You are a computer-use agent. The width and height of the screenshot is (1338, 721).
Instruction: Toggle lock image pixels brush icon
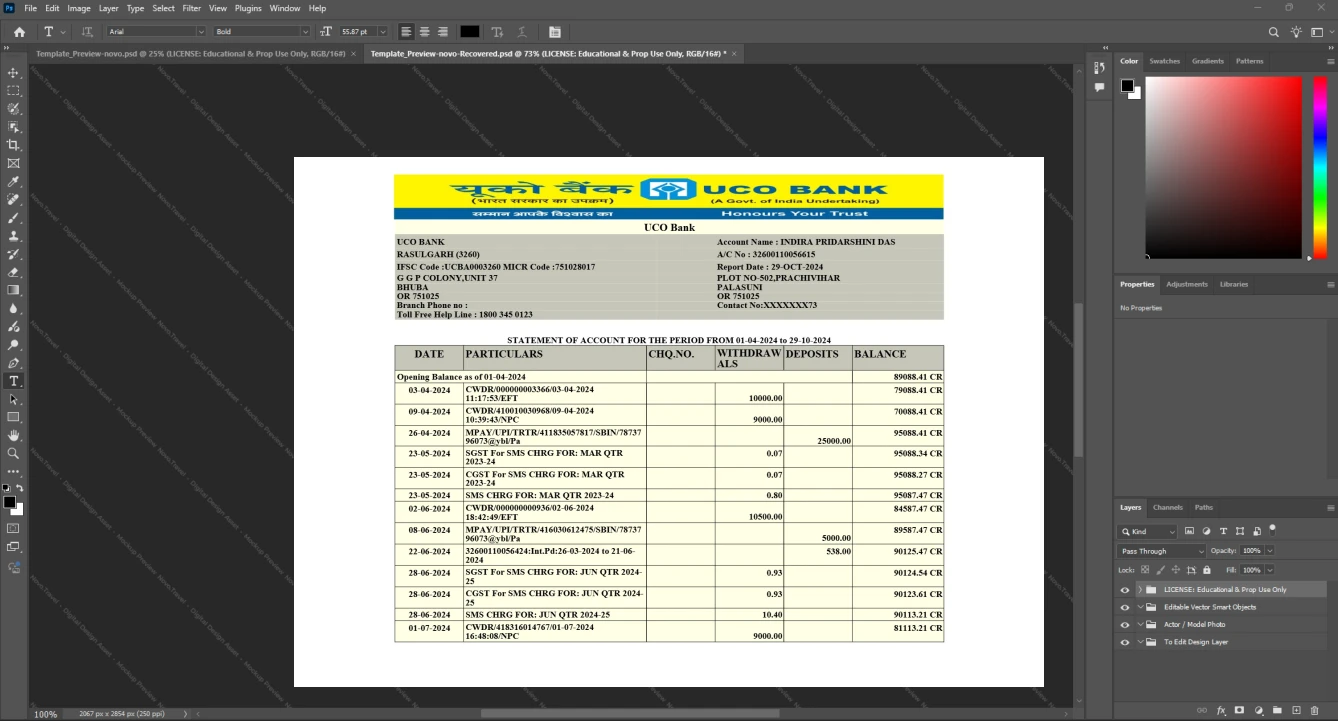(x=1160, y=570)
